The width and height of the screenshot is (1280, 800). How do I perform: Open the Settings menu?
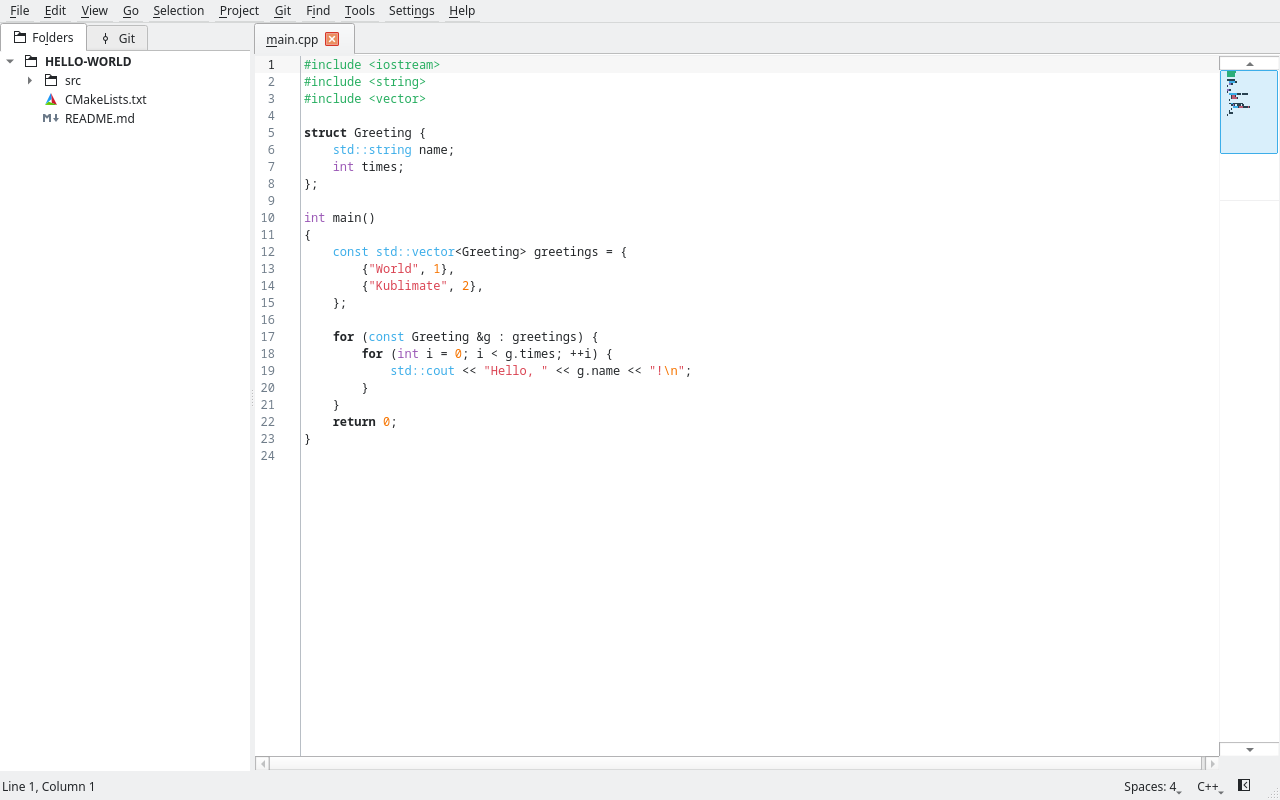tap(412, 11)
